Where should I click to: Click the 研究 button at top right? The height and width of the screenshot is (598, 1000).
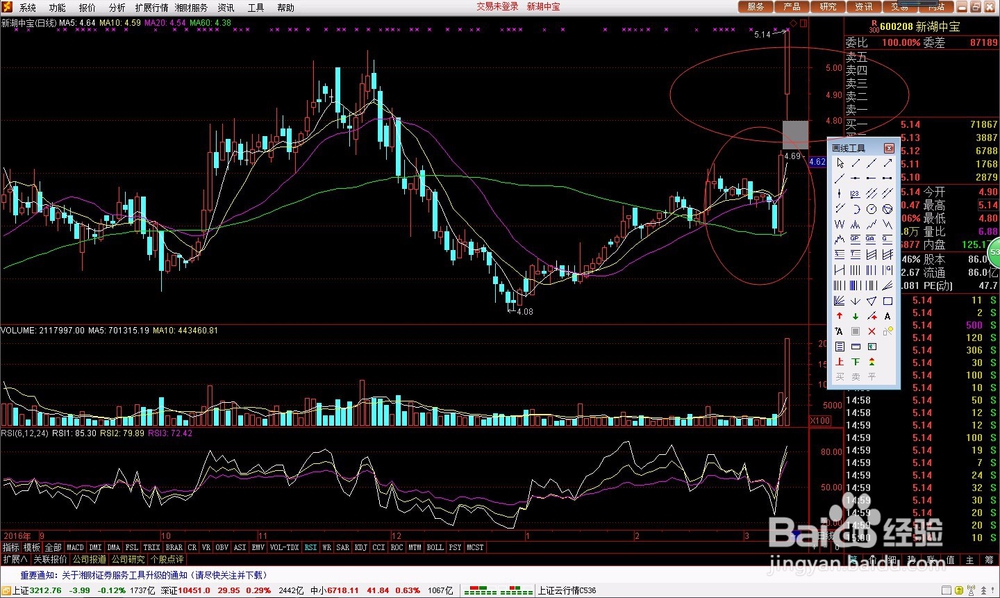point(828,7)
